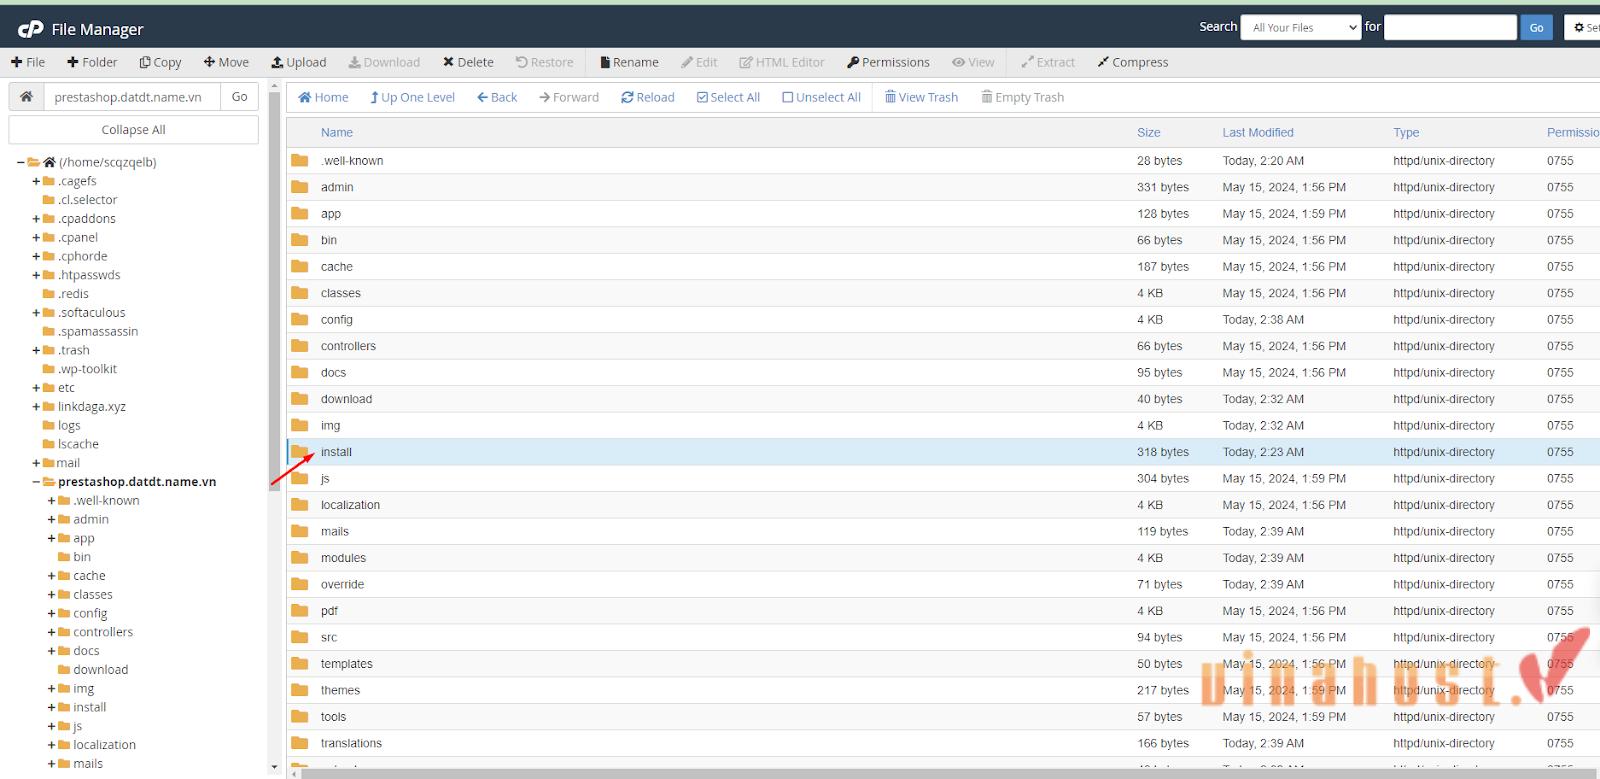Select the override folder row
Screen dimensions: 1600x779
[x=943, y=584]
